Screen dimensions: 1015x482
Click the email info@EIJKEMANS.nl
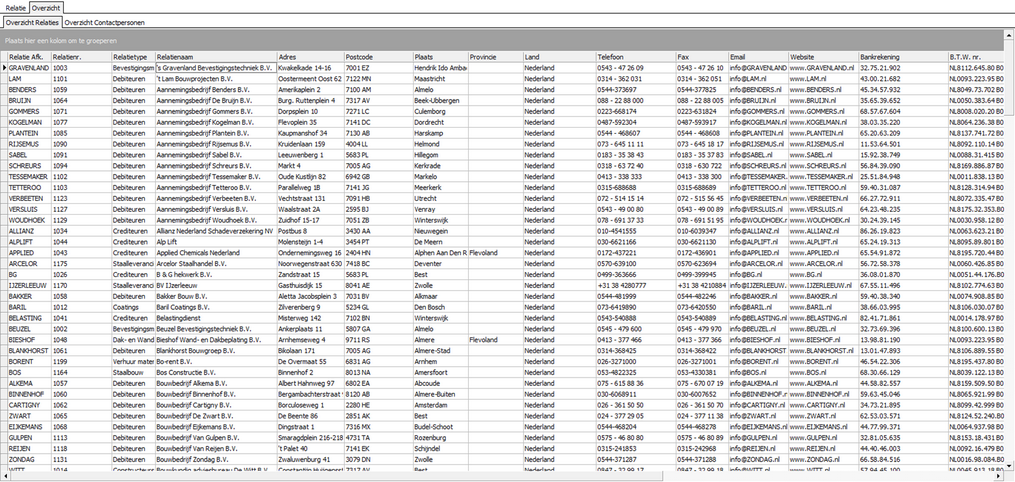pyautogui.click(x=758, y=427)
